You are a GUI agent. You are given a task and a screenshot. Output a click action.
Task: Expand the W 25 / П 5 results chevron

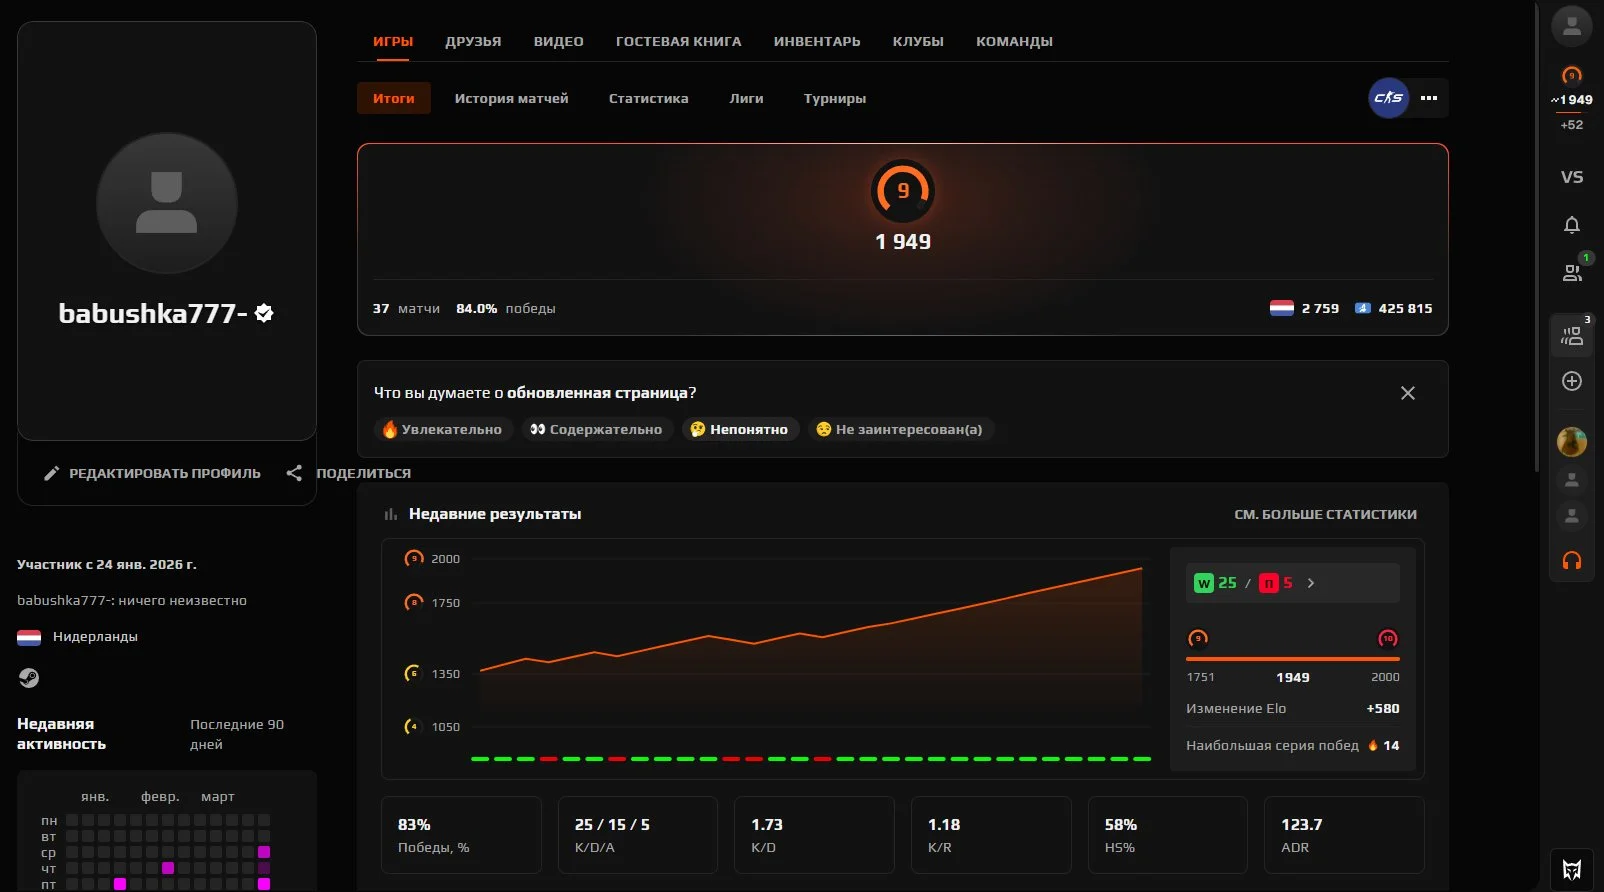click(1311, 583)
